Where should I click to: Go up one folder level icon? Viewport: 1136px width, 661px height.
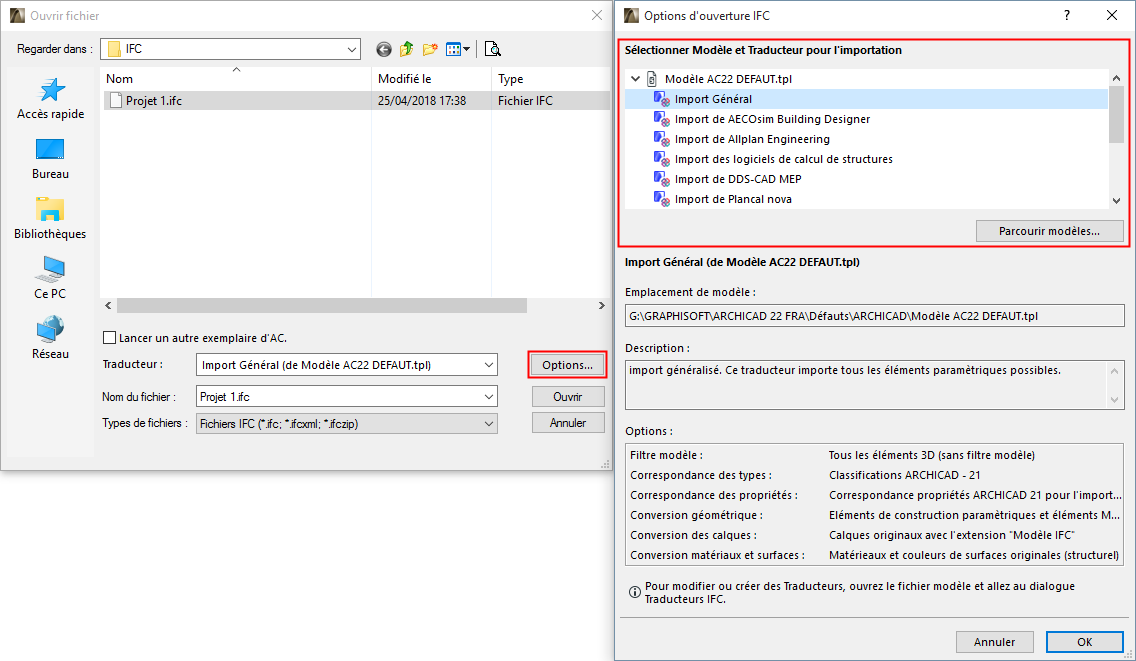[406, 49]
